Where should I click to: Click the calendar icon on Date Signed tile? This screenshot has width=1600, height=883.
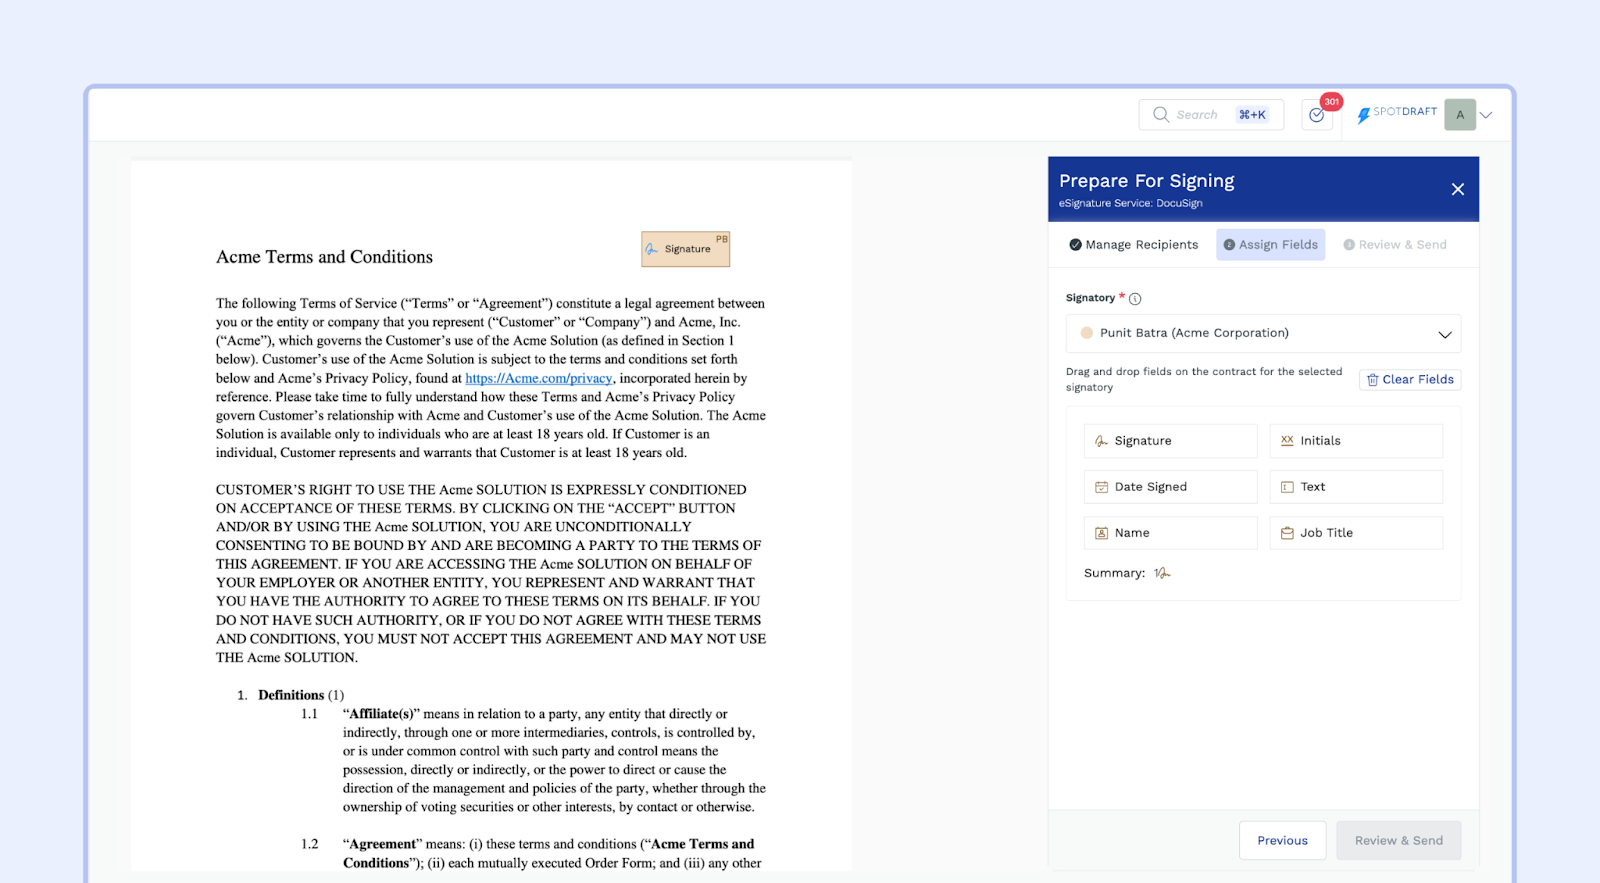pos(1101,487)
